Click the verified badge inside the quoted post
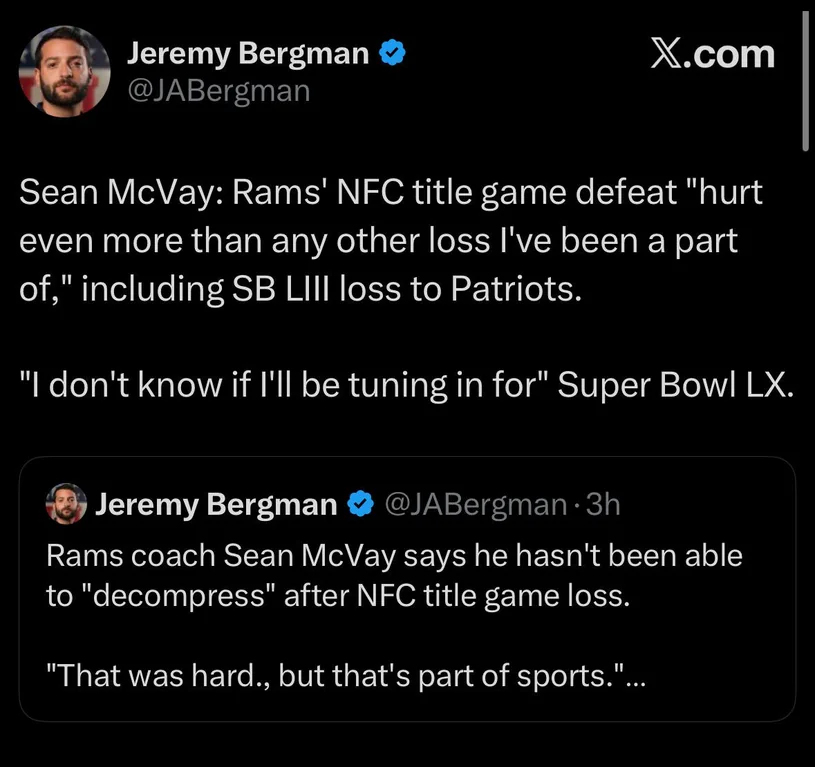815x767 pixels. (x=359, y=505)
